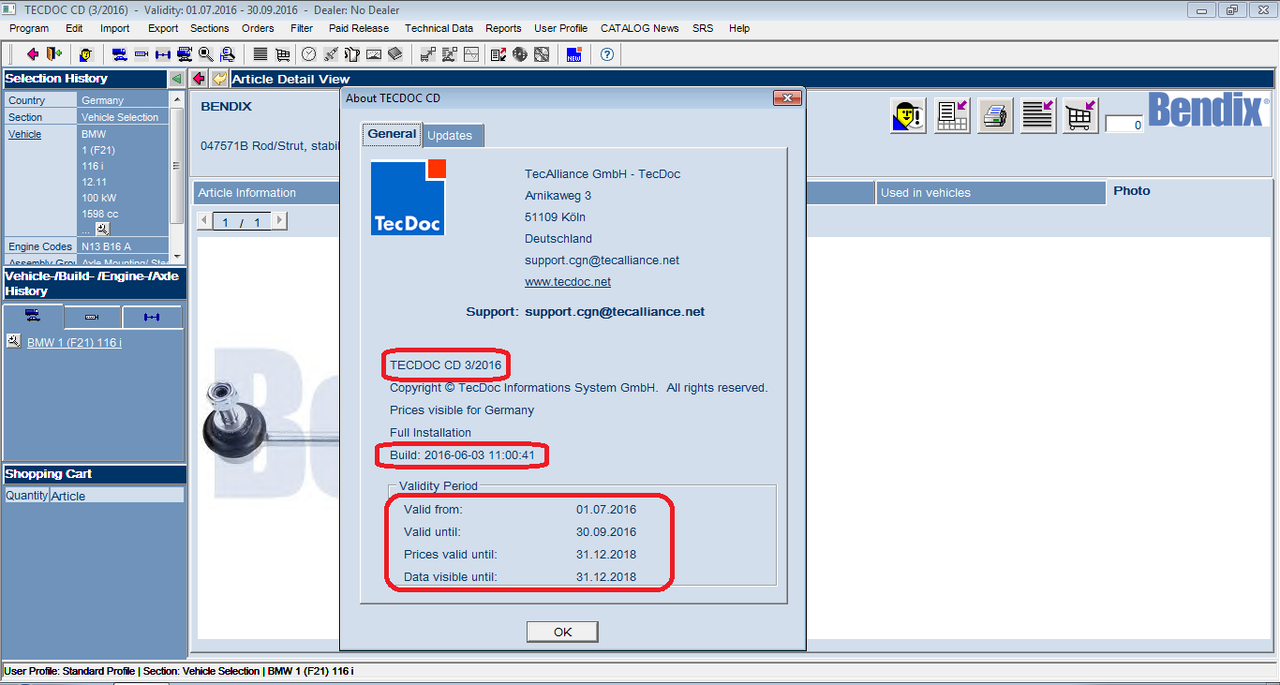
Task: Click the shopping cart quantity input field
Action: click(x=1125, y=125)
